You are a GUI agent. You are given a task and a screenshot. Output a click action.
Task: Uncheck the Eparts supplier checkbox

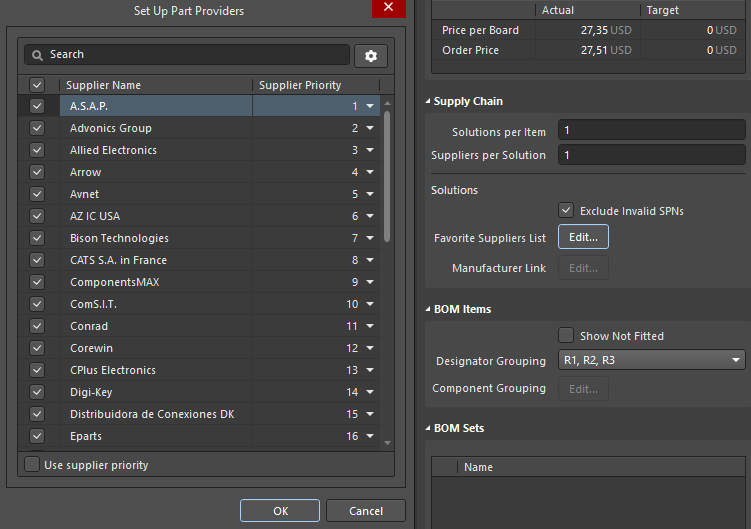click(37, 436)
